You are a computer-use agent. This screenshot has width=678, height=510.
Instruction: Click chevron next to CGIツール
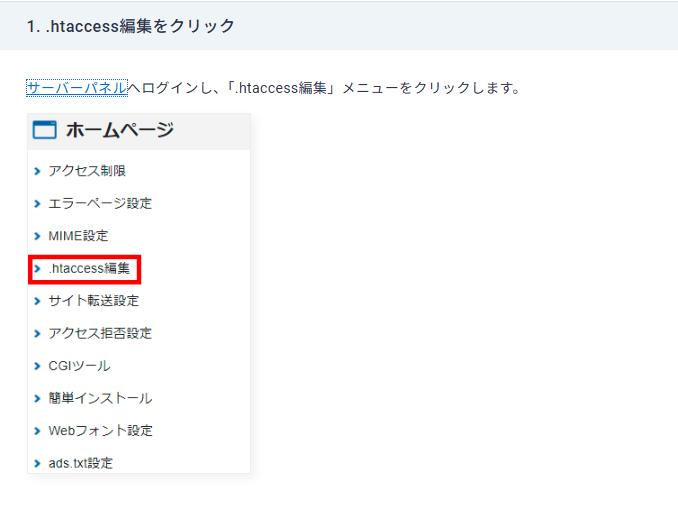pos(37,366)
